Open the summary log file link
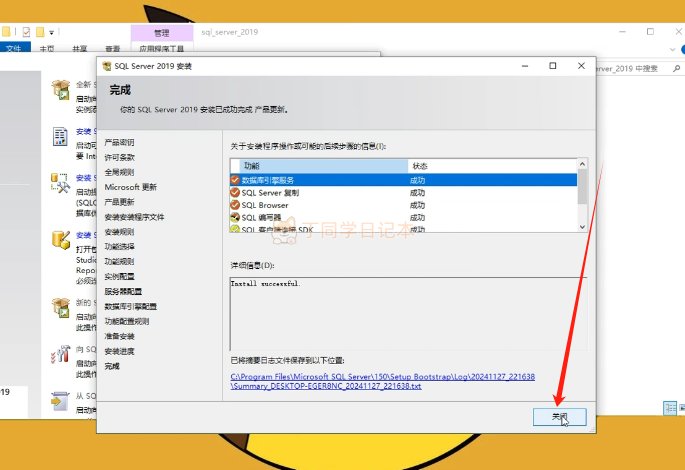 tap(382, 381)
